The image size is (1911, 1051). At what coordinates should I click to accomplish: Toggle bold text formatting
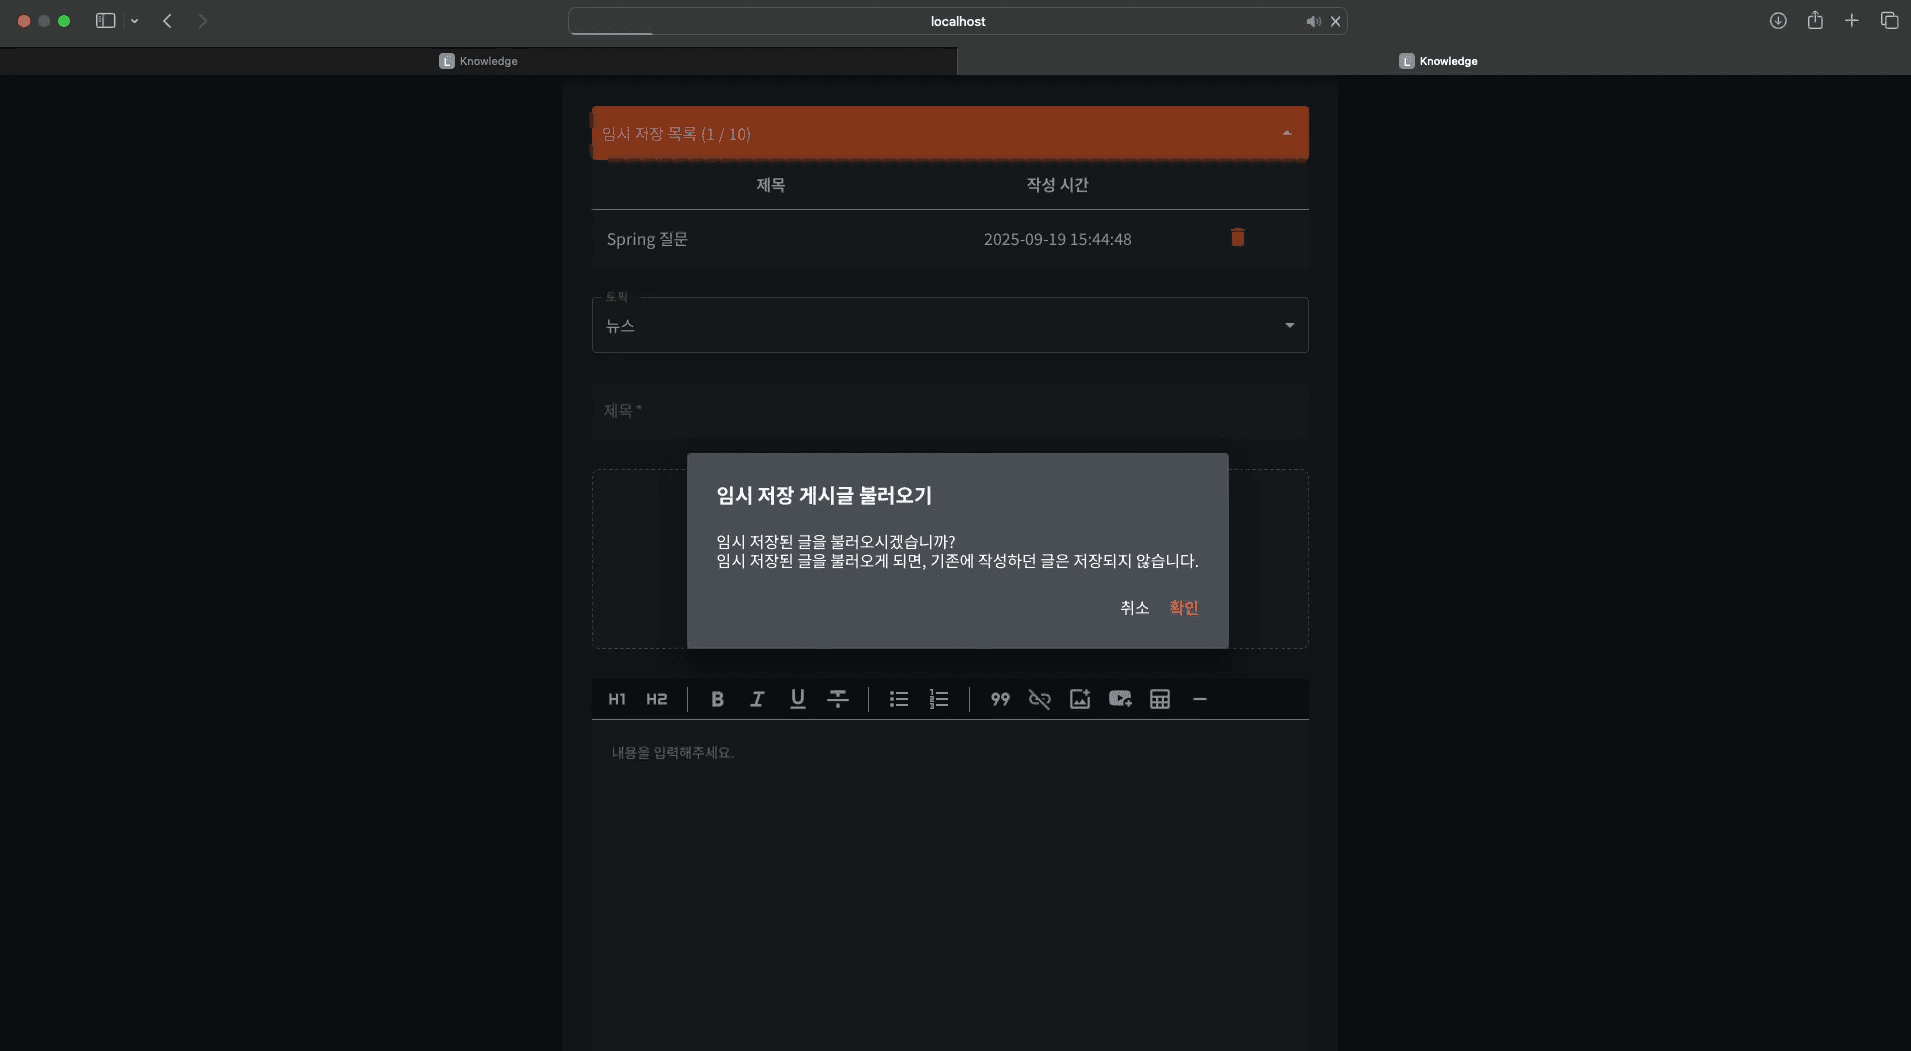click(718, 699)
